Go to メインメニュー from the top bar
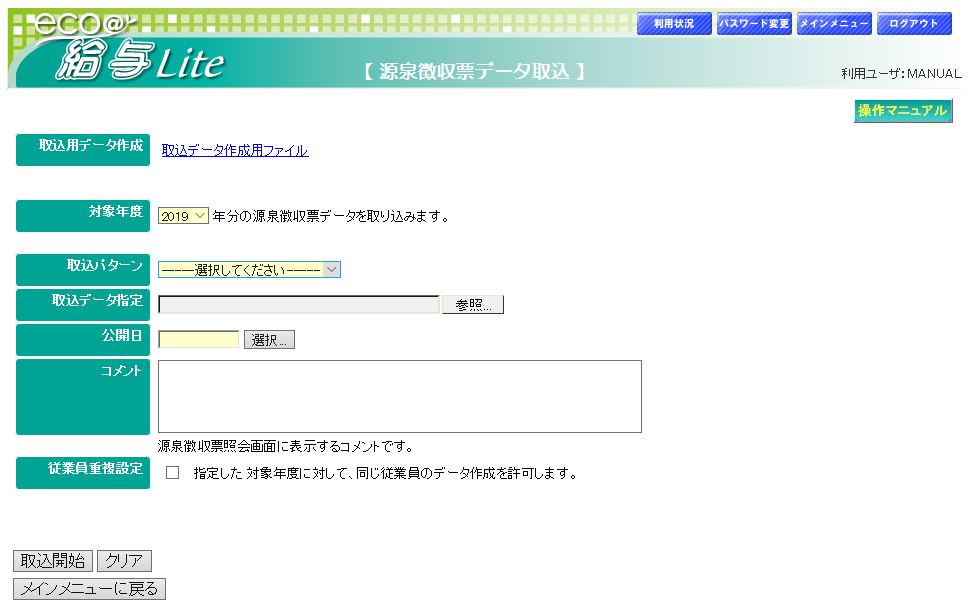The image size is (979, 614). 834,24
